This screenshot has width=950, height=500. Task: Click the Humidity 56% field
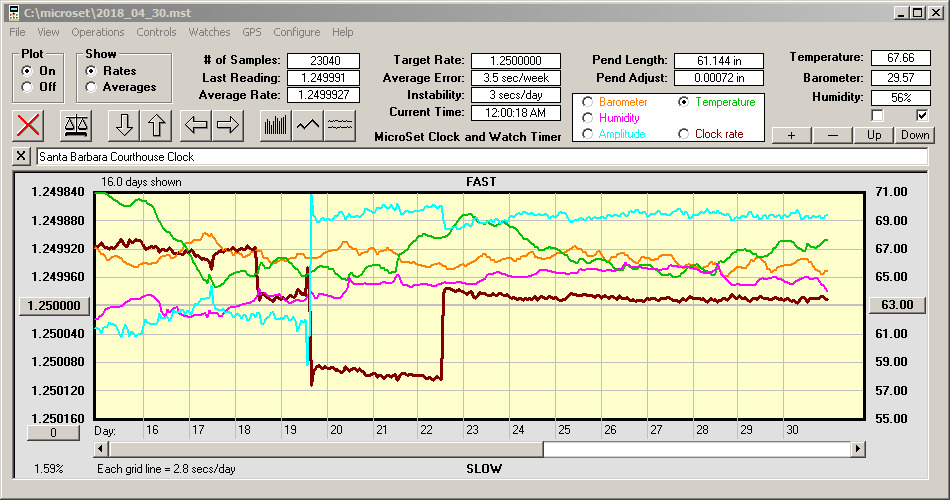900,98
